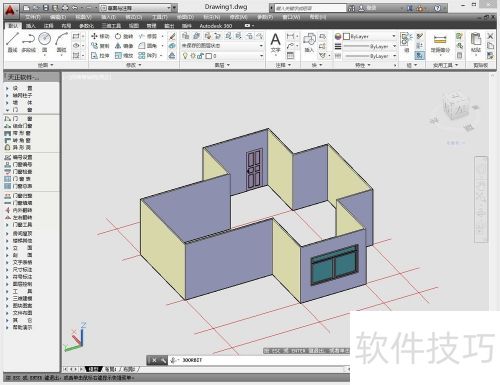Click the Mirror (镜像) tool
This screenshot has width=500, height=385.
(124, 46)
